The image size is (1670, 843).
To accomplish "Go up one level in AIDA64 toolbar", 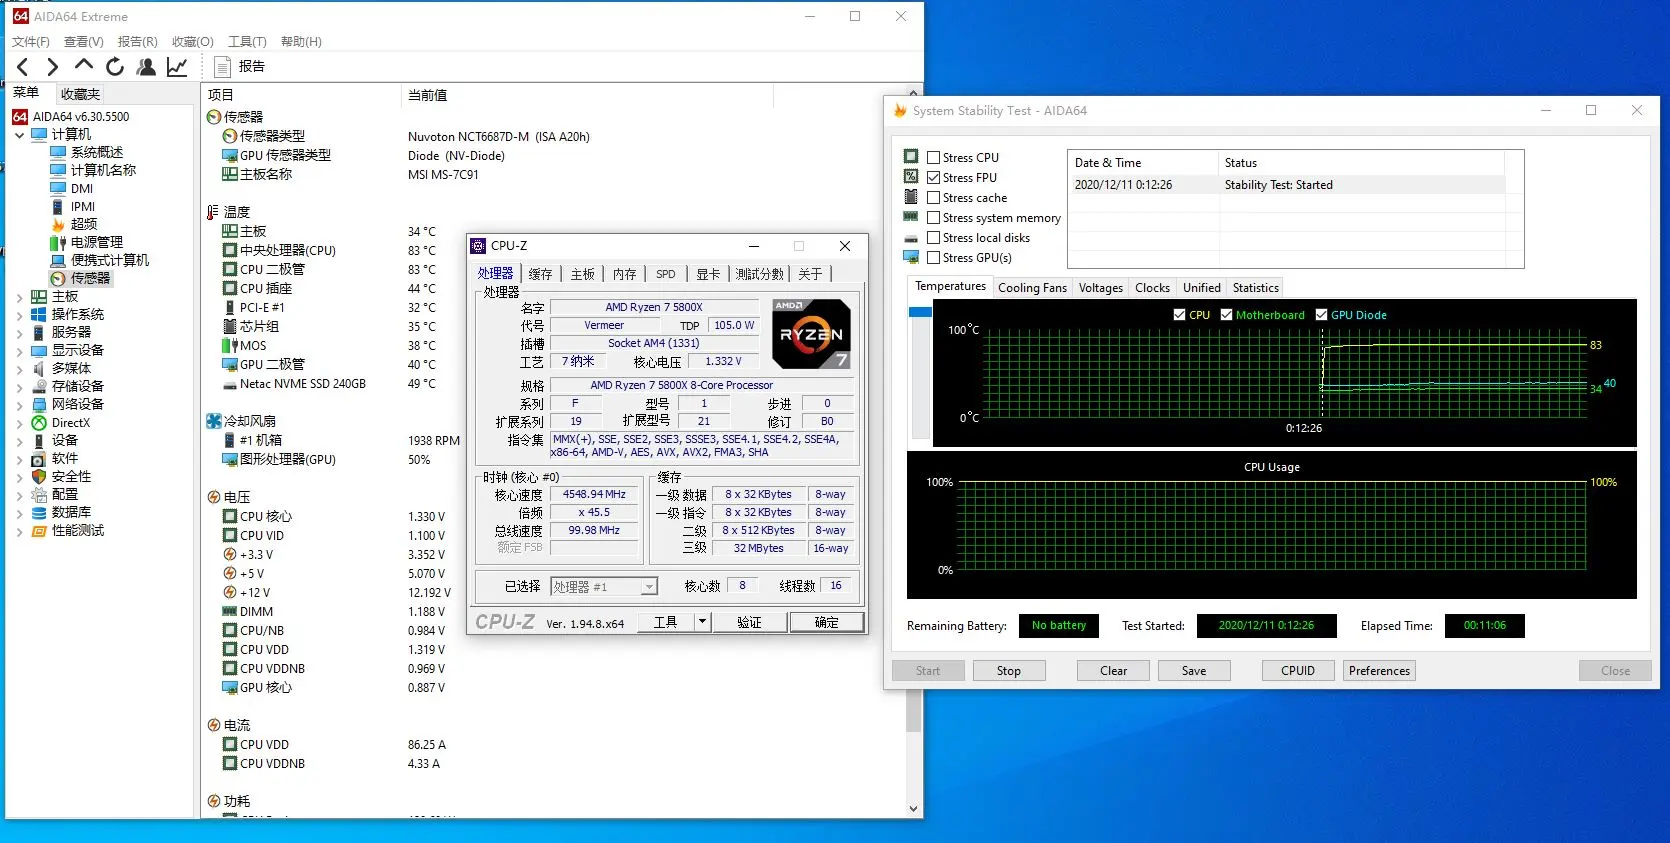I will 84,66.
